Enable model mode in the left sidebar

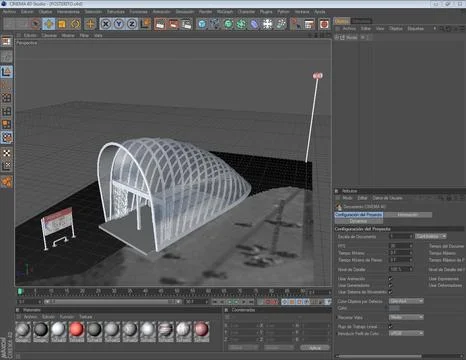[6, 72]
